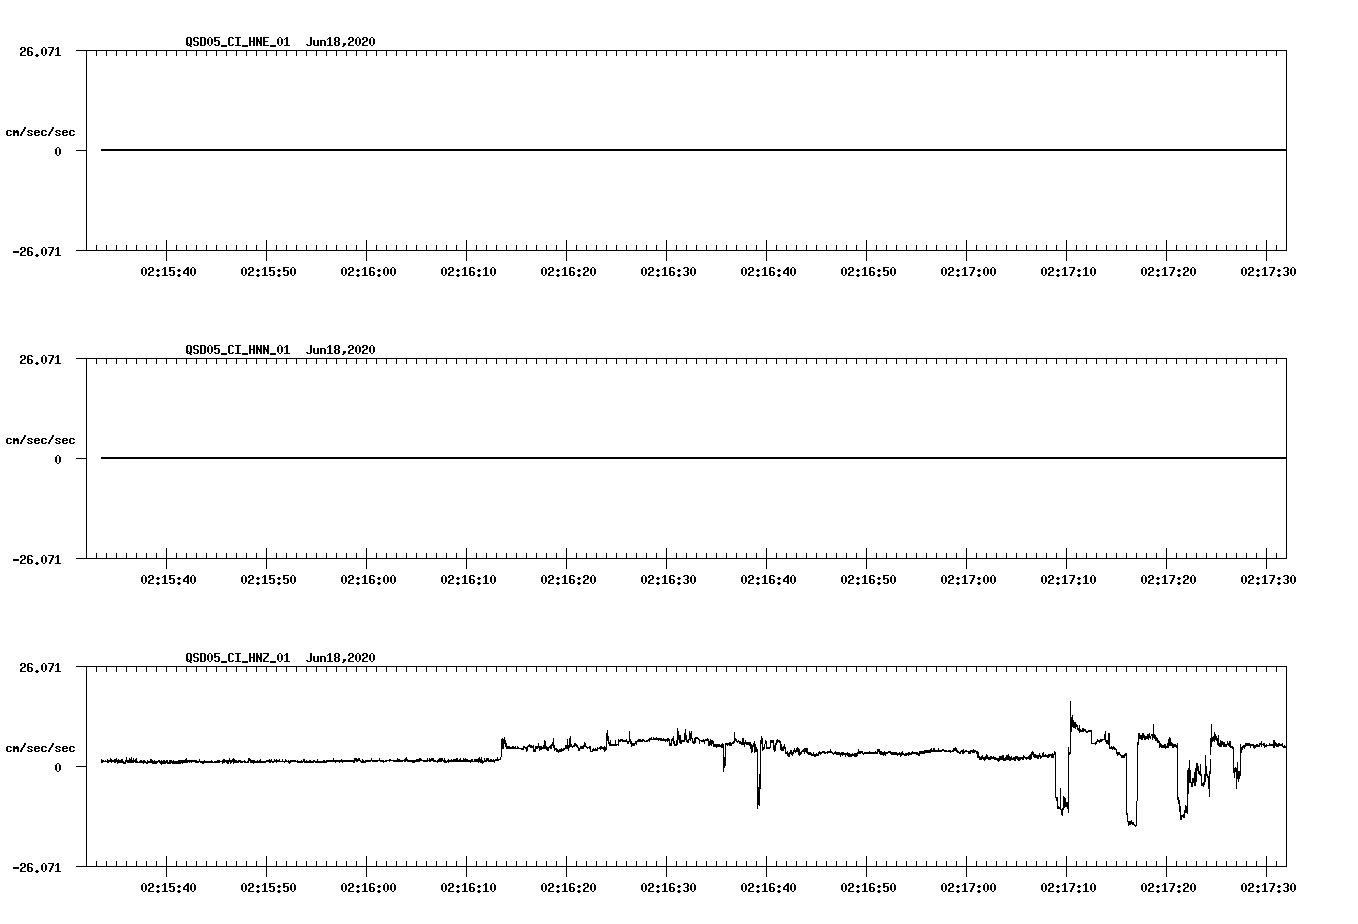Viewport: 1358px width, 924px height.
Task: Click 02:15:50 time label under HNZ plot
Action: (268, 888)
